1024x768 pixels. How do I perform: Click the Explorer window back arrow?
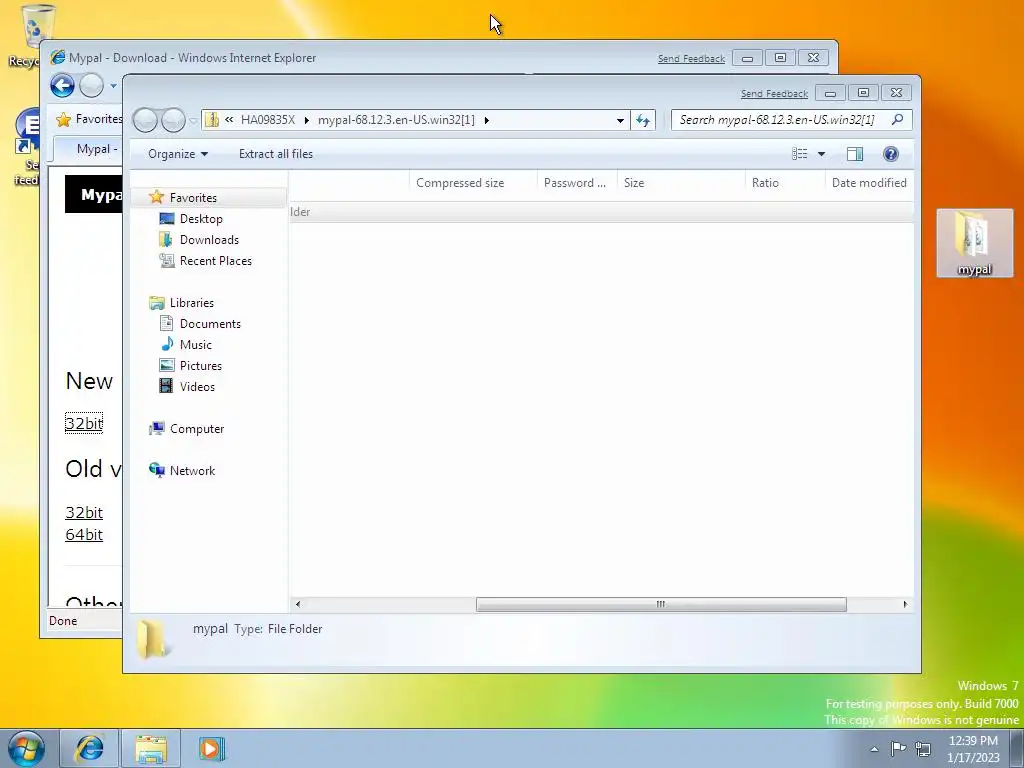coord(145,120)
